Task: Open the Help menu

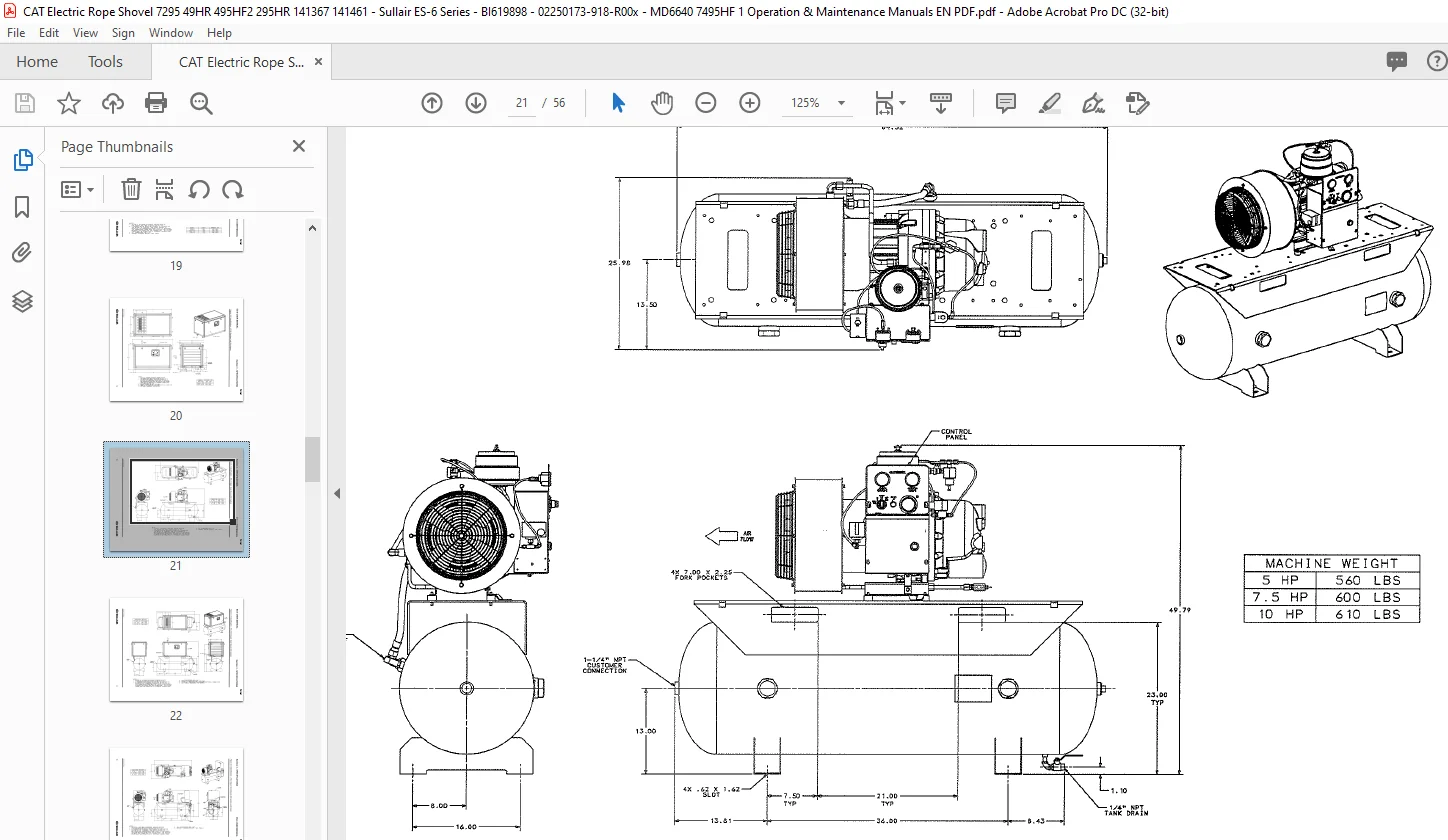Action: [219, 33]
